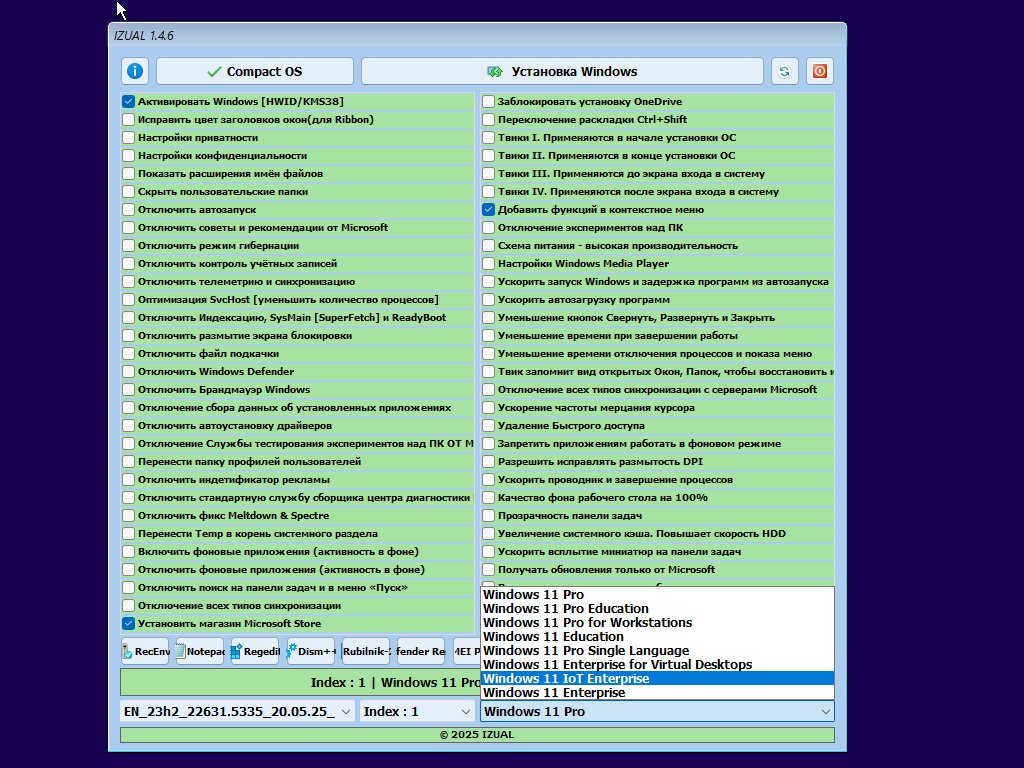Screen dimensions: 1024x768
Task: Check Ускорение частоты мерцания курсора
Action: tap(488, 408)
